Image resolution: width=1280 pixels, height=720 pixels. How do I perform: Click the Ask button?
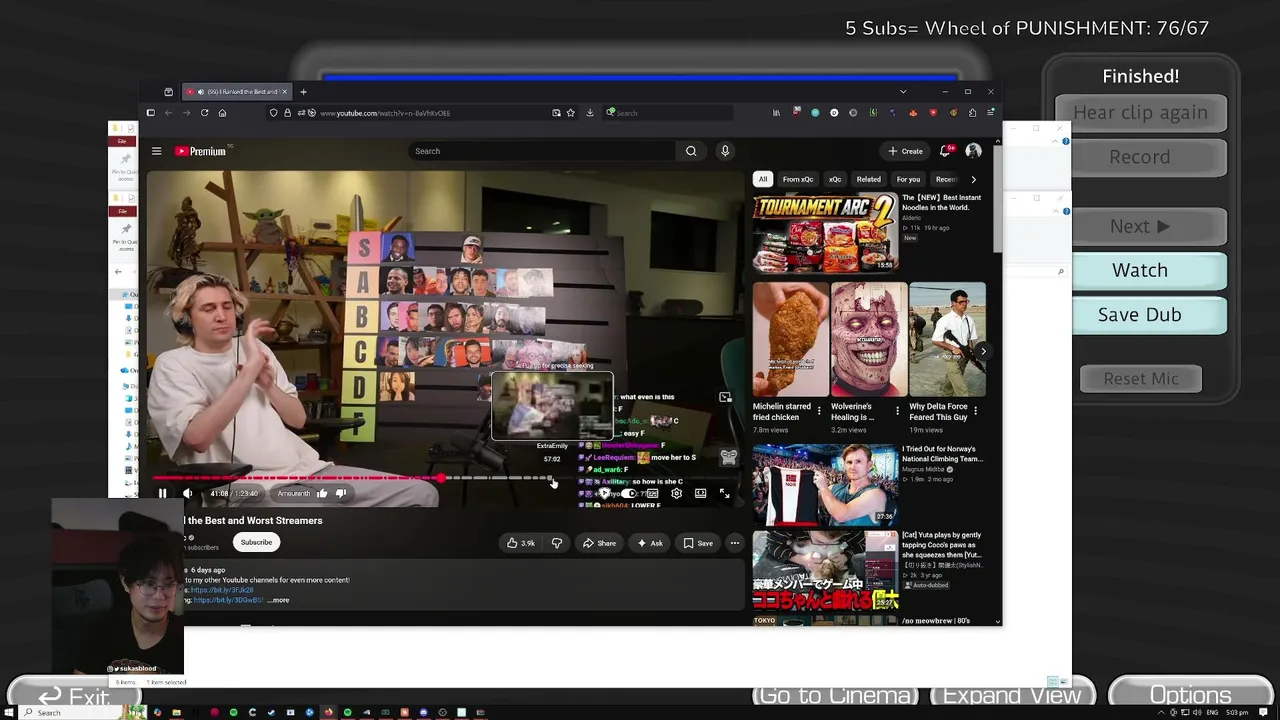pyautogui.click(x=649, y=543)
